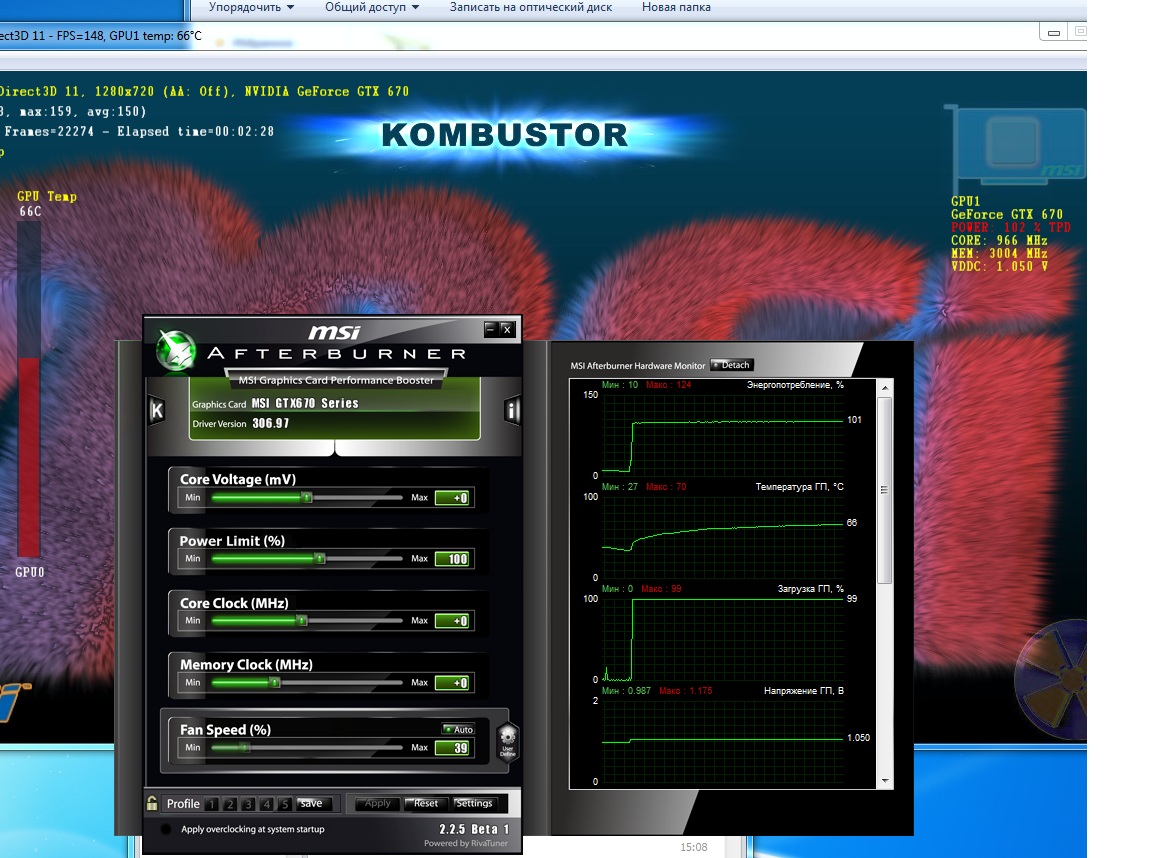Toggle Auto fan speed mode
Viewport: 1152px width, 858px height.
[458, 729]
